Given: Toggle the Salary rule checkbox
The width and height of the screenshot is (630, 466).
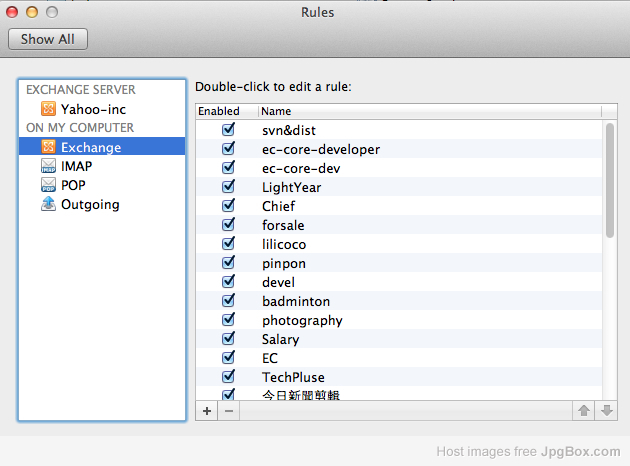Looking at the screenshot, I should 228,339.
